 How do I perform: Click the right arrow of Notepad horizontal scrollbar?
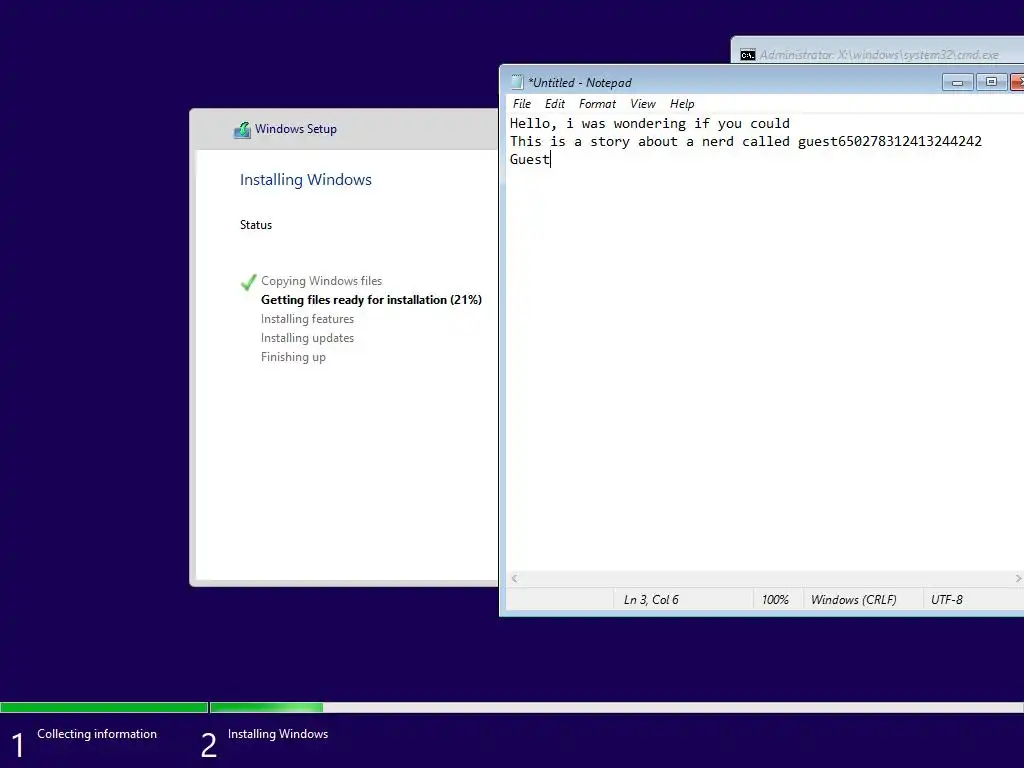click(x=1017, y=579)
